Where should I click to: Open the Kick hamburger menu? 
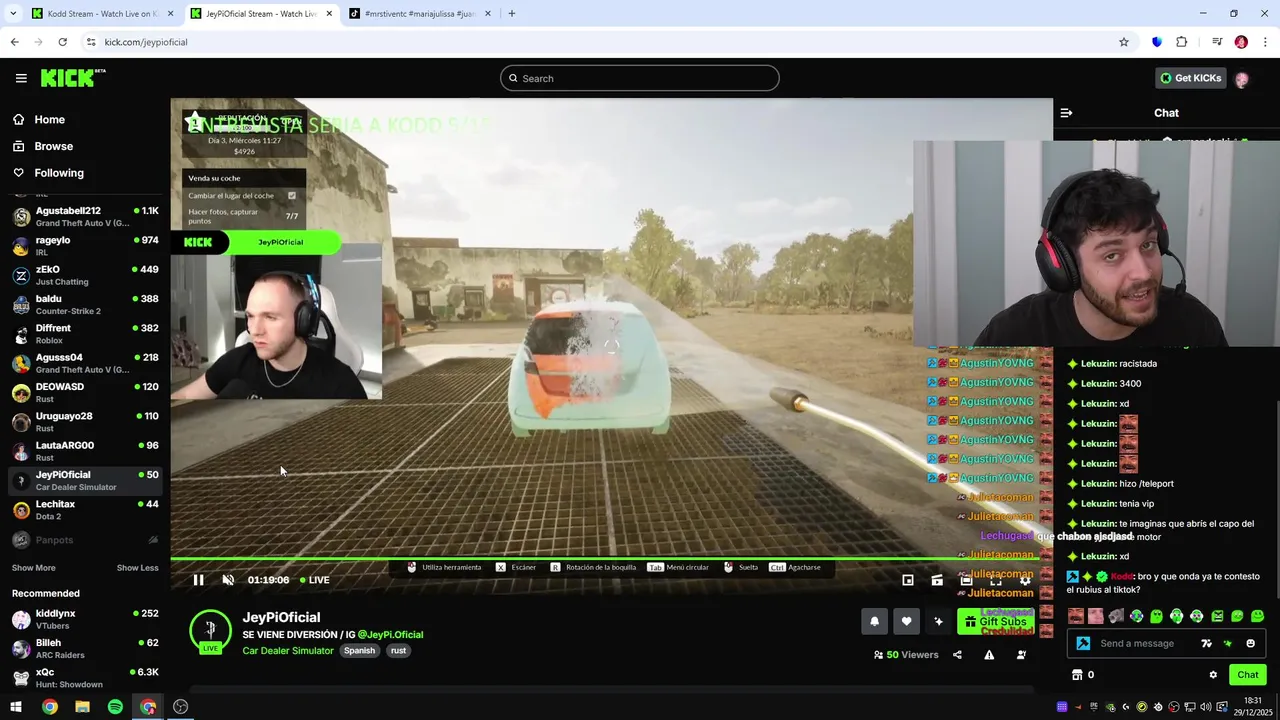click(x=21, y=78)
